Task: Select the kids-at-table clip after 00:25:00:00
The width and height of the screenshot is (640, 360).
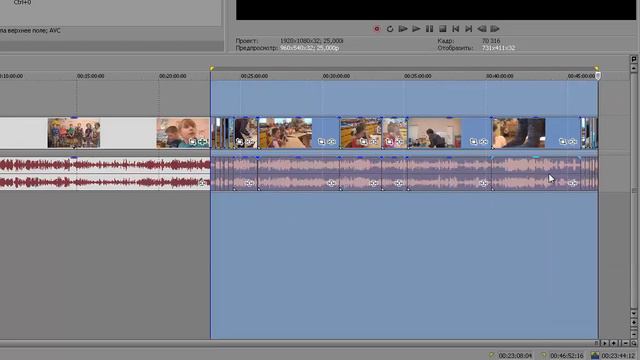Action: pos(285,133)
